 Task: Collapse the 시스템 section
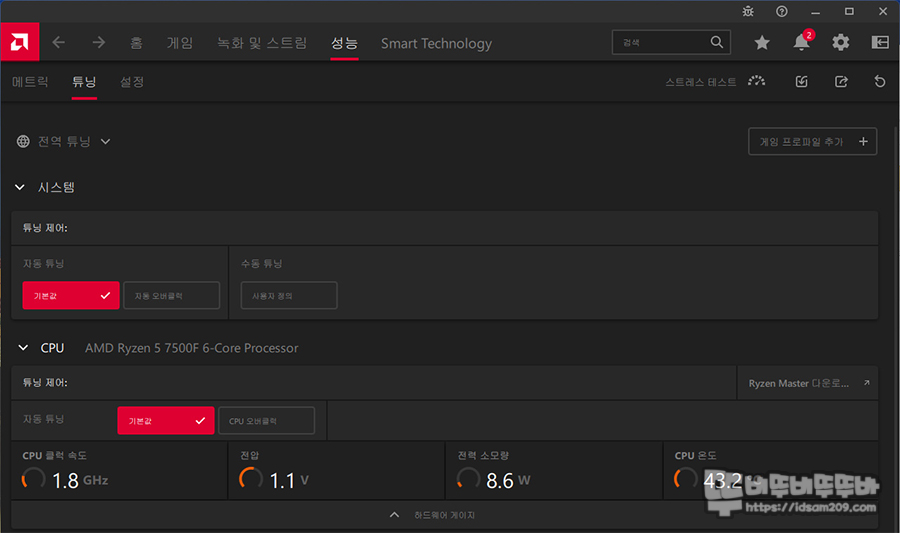pyautogui.click(x=20, y=187)
